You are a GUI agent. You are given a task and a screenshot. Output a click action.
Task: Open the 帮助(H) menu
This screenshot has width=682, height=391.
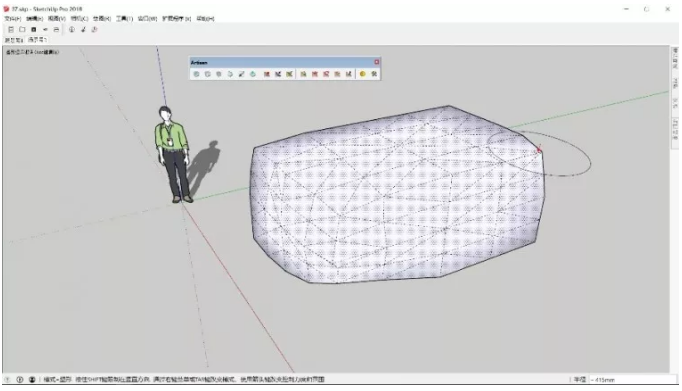[205, 19]
